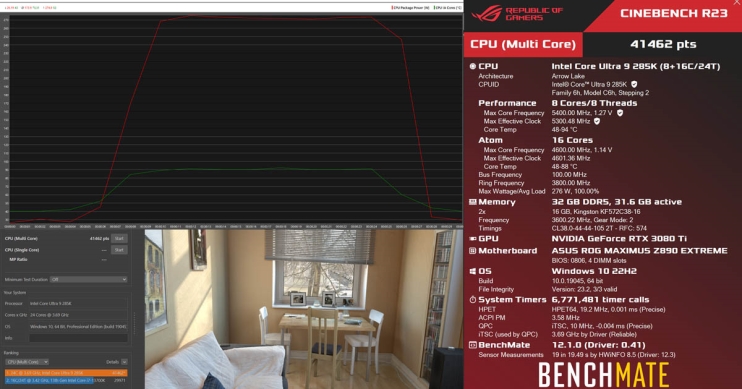Click the Ring Frequency 3800.00 MHz value
The width and height of the screenshot is (742, 389).
pos(571,183)
